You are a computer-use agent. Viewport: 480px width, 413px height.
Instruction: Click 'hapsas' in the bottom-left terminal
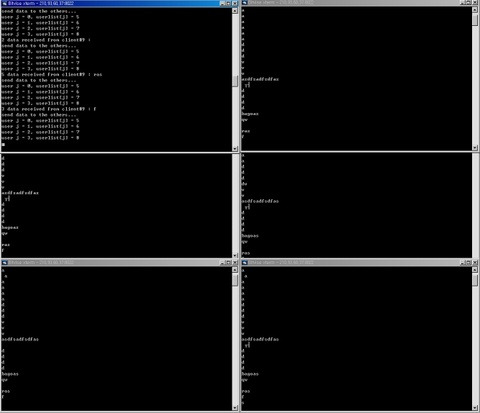pos(10,374)
